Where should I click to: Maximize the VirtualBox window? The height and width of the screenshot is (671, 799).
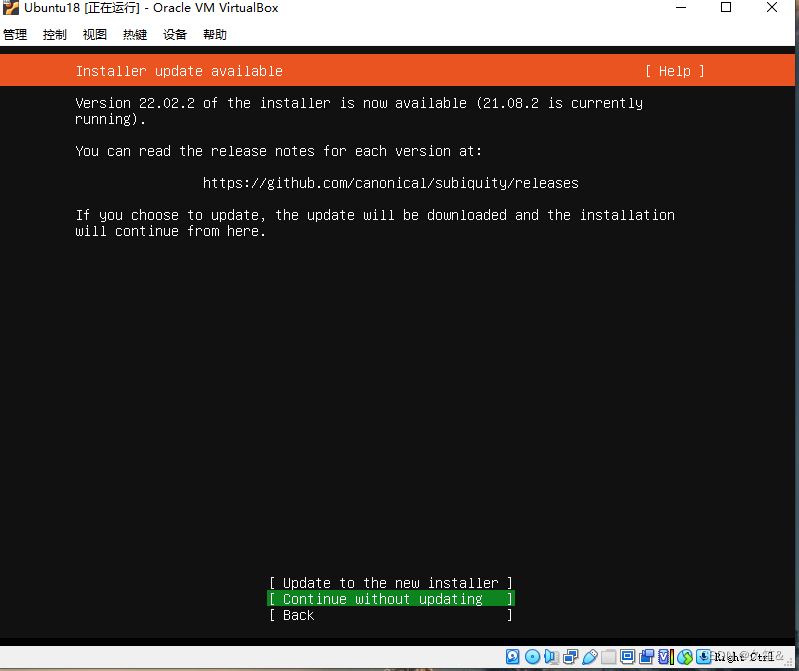726,8
